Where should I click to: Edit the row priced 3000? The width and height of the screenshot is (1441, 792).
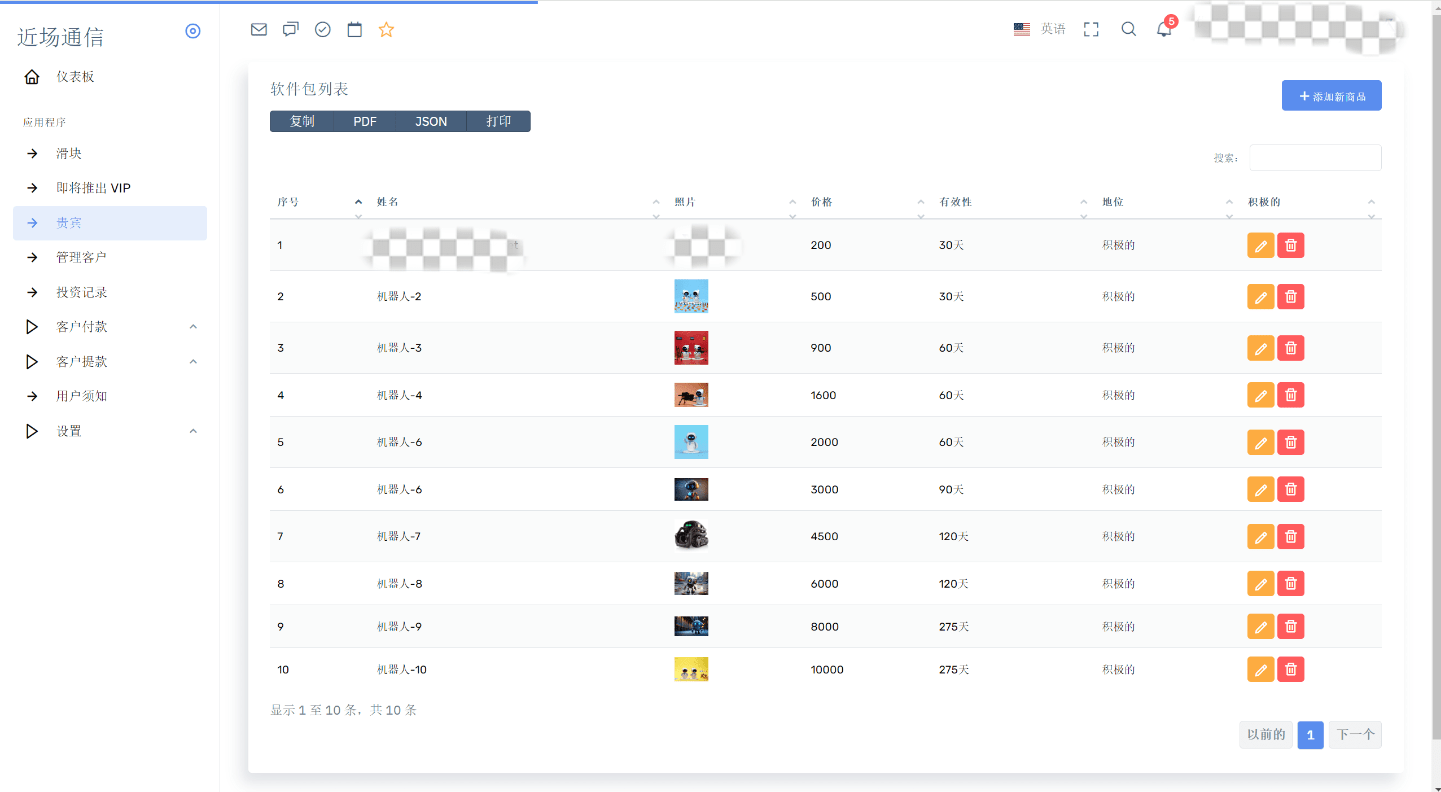click(x=1261, y=489)
